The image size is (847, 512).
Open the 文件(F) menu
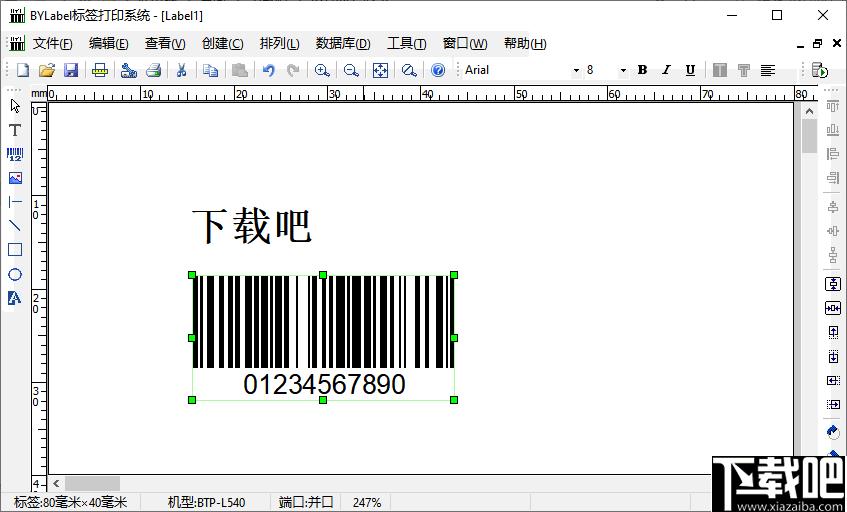pos(52,44)
